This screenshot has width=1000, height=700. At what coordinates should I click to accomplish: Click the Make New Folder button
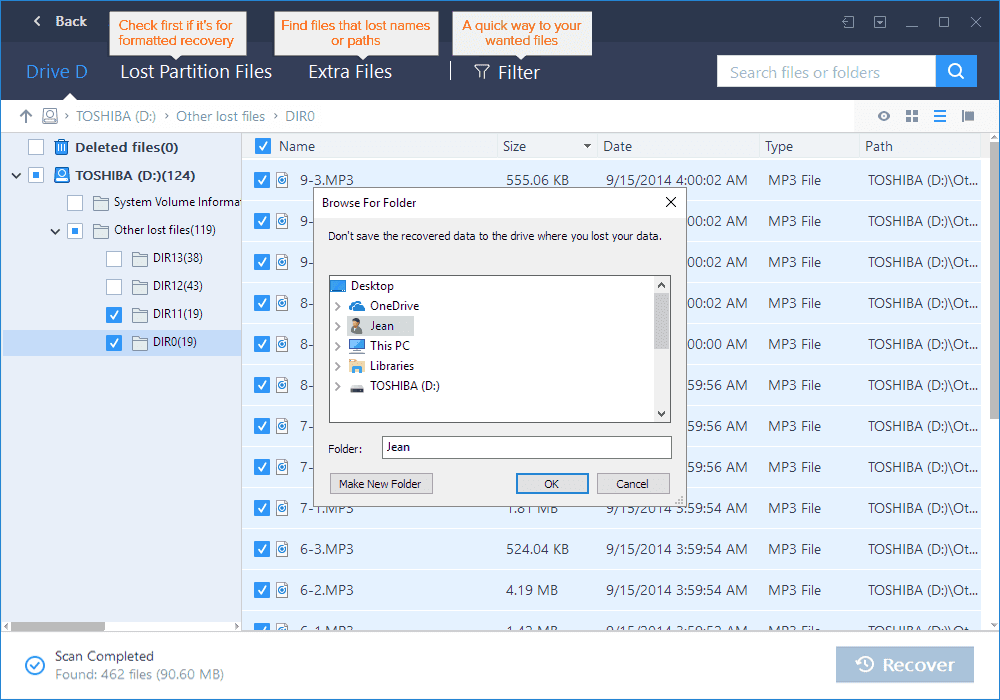click(380, 484)
